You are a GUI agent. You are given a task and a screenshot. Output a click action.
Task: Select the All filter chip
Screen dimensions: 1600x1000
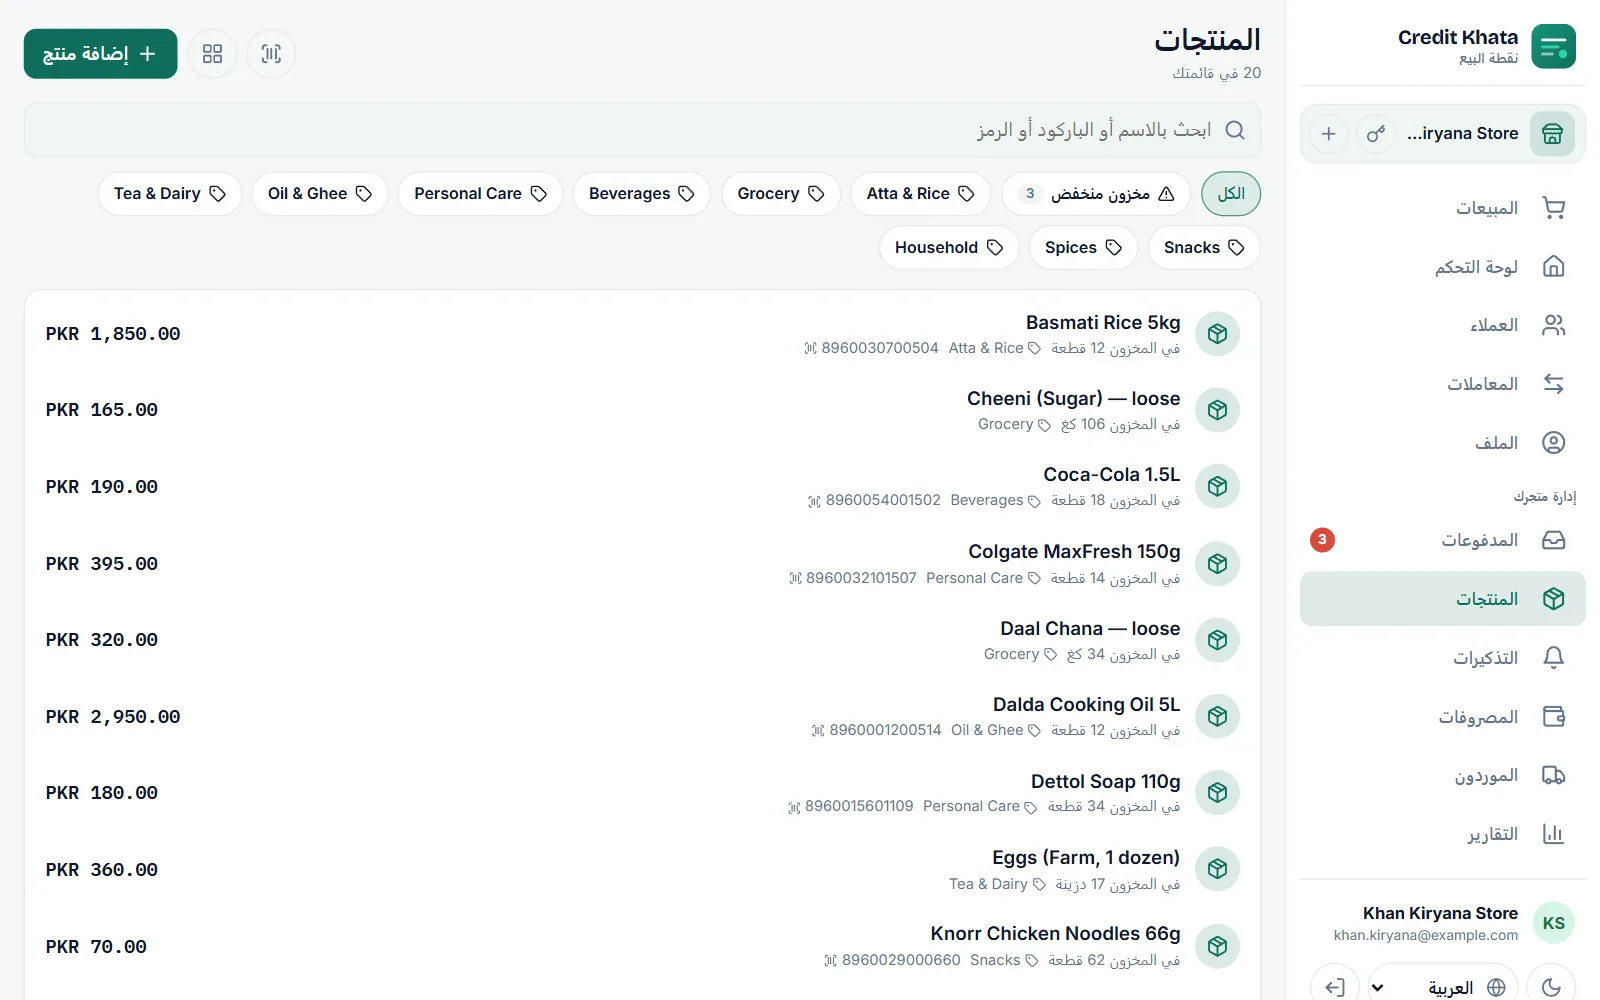pyautogui.click(x=1231, y=194)
